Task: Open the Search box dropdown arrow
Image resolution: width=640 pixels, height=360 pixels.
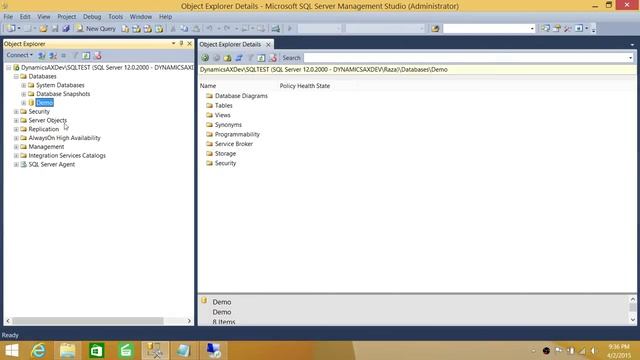Action: [x=631, y=58]
